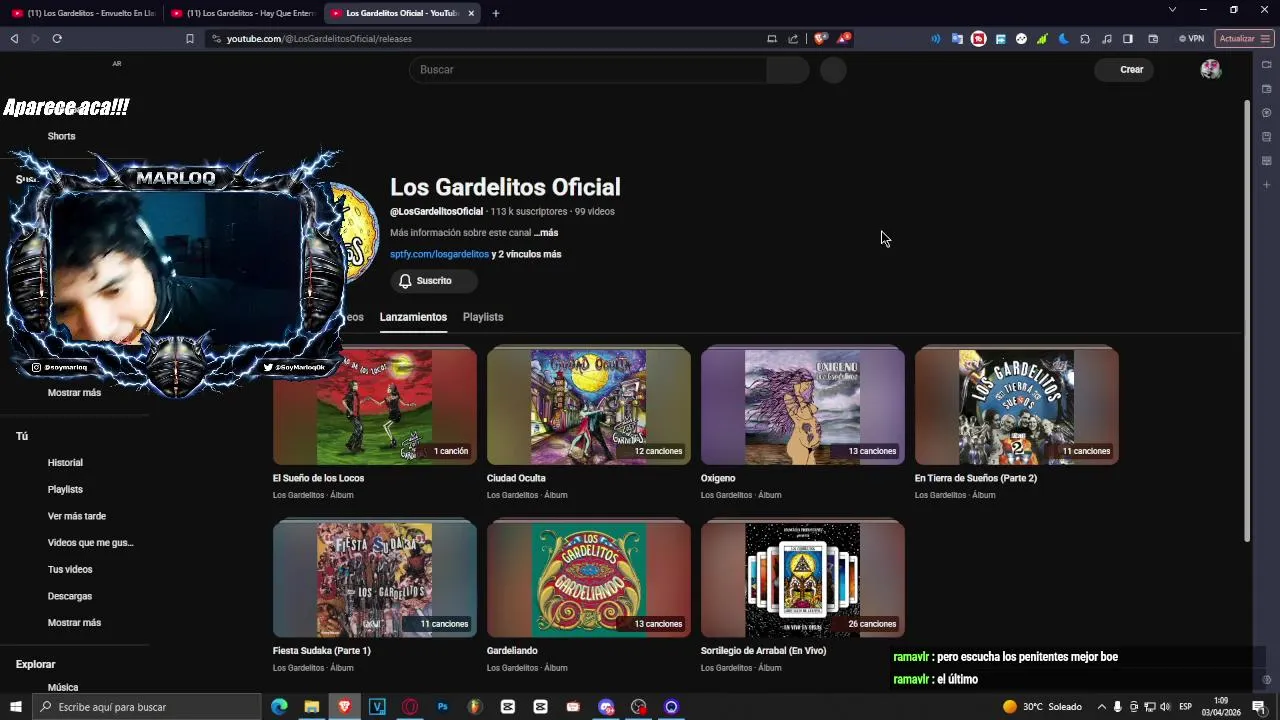Image resolution: width=1280 pixels, height=720 pixels.
Task: Open the volume speaker tray icon
Action: (x=1165, y=707)
